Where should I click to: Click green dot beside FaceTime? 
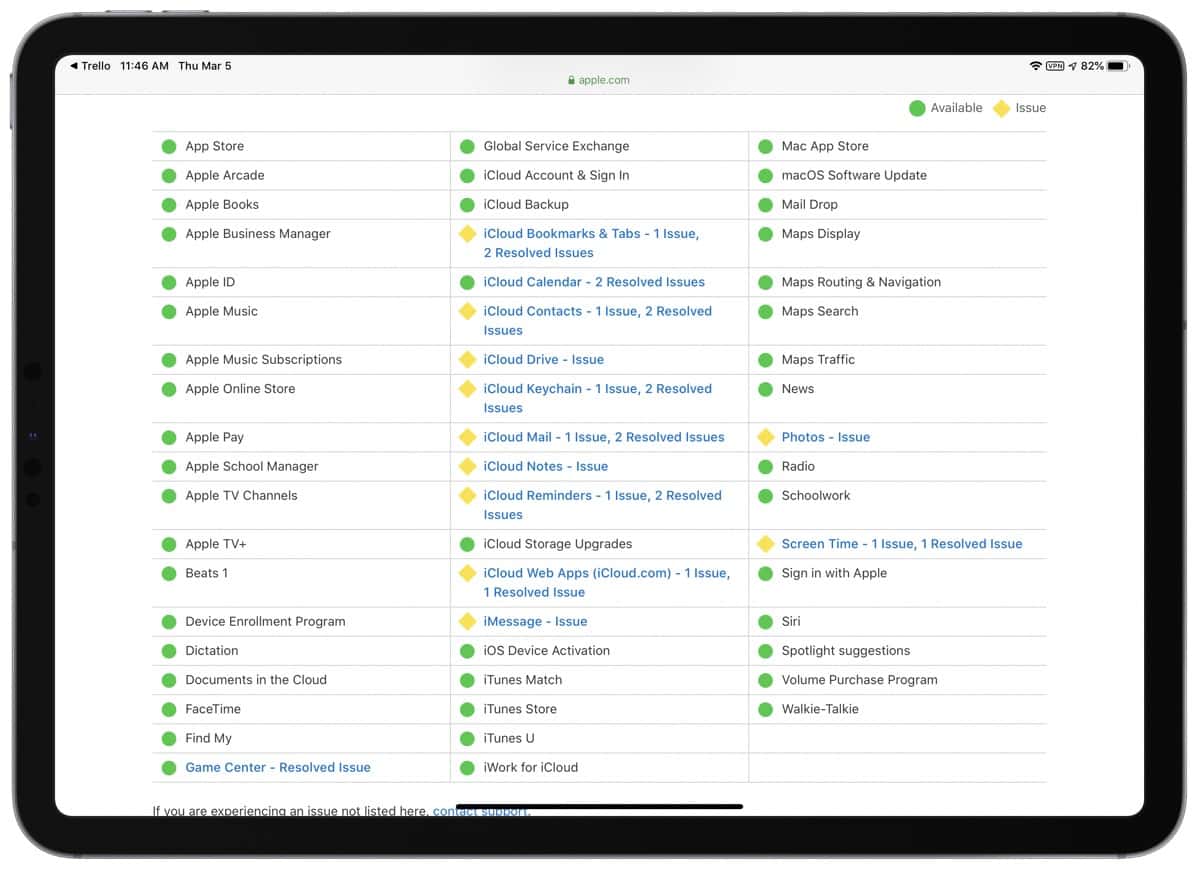tap(169, 709)
